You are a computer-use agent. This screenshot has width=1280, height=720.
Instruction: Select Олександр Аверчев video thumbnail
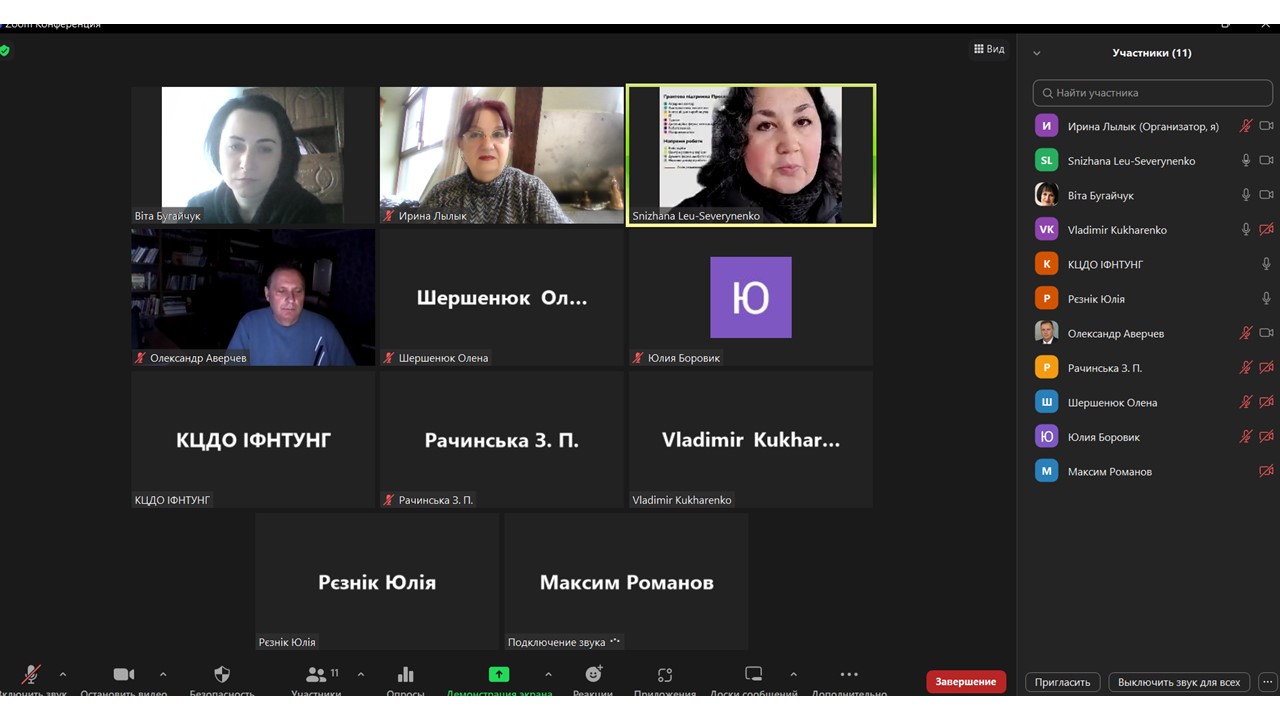253,297
